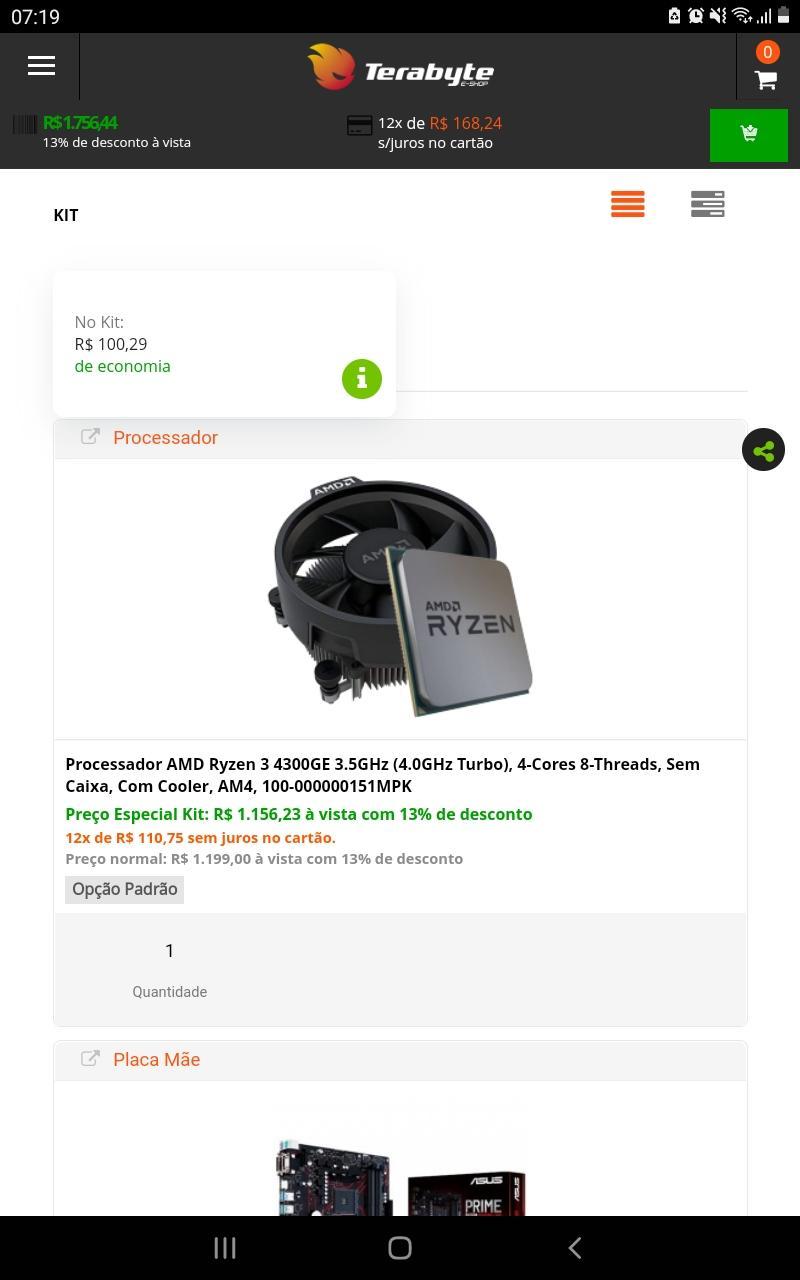Open Android recent apps button
The width and height of the screenshot is (800, 1280).
225,1247
